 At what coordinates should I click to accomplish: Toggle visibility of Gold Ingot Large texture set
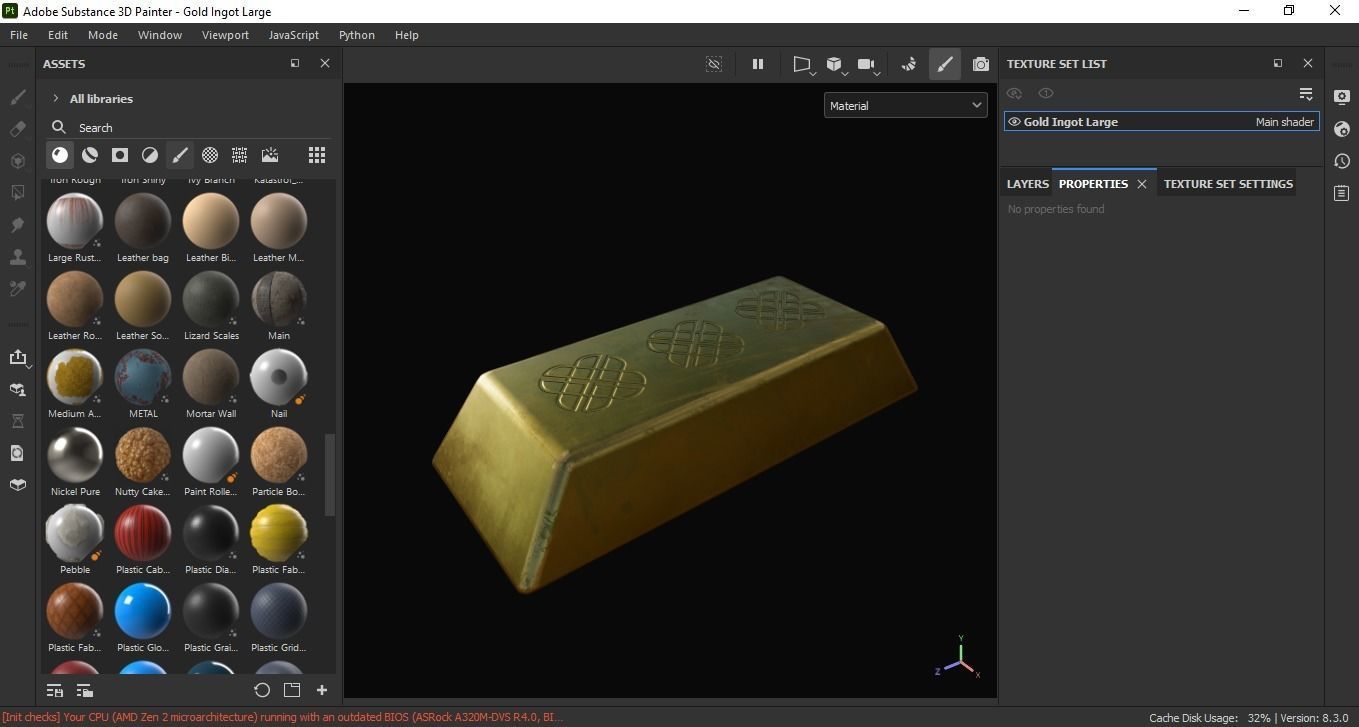[1014, 122]
